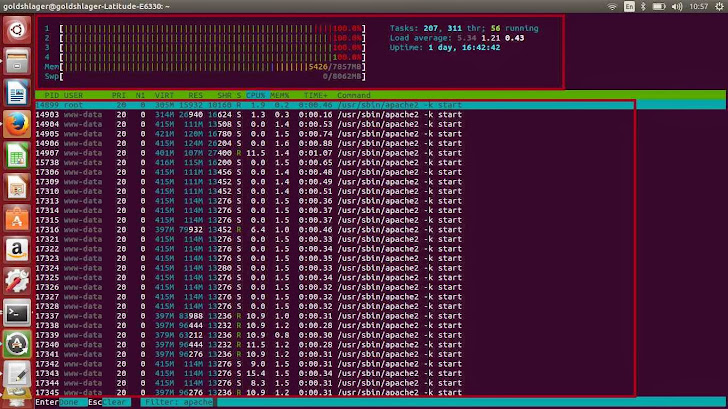Open System Settings gear-and-wrench icon
Screen dimensions: 728x409
pyautogui.click(x=17, y=281)
